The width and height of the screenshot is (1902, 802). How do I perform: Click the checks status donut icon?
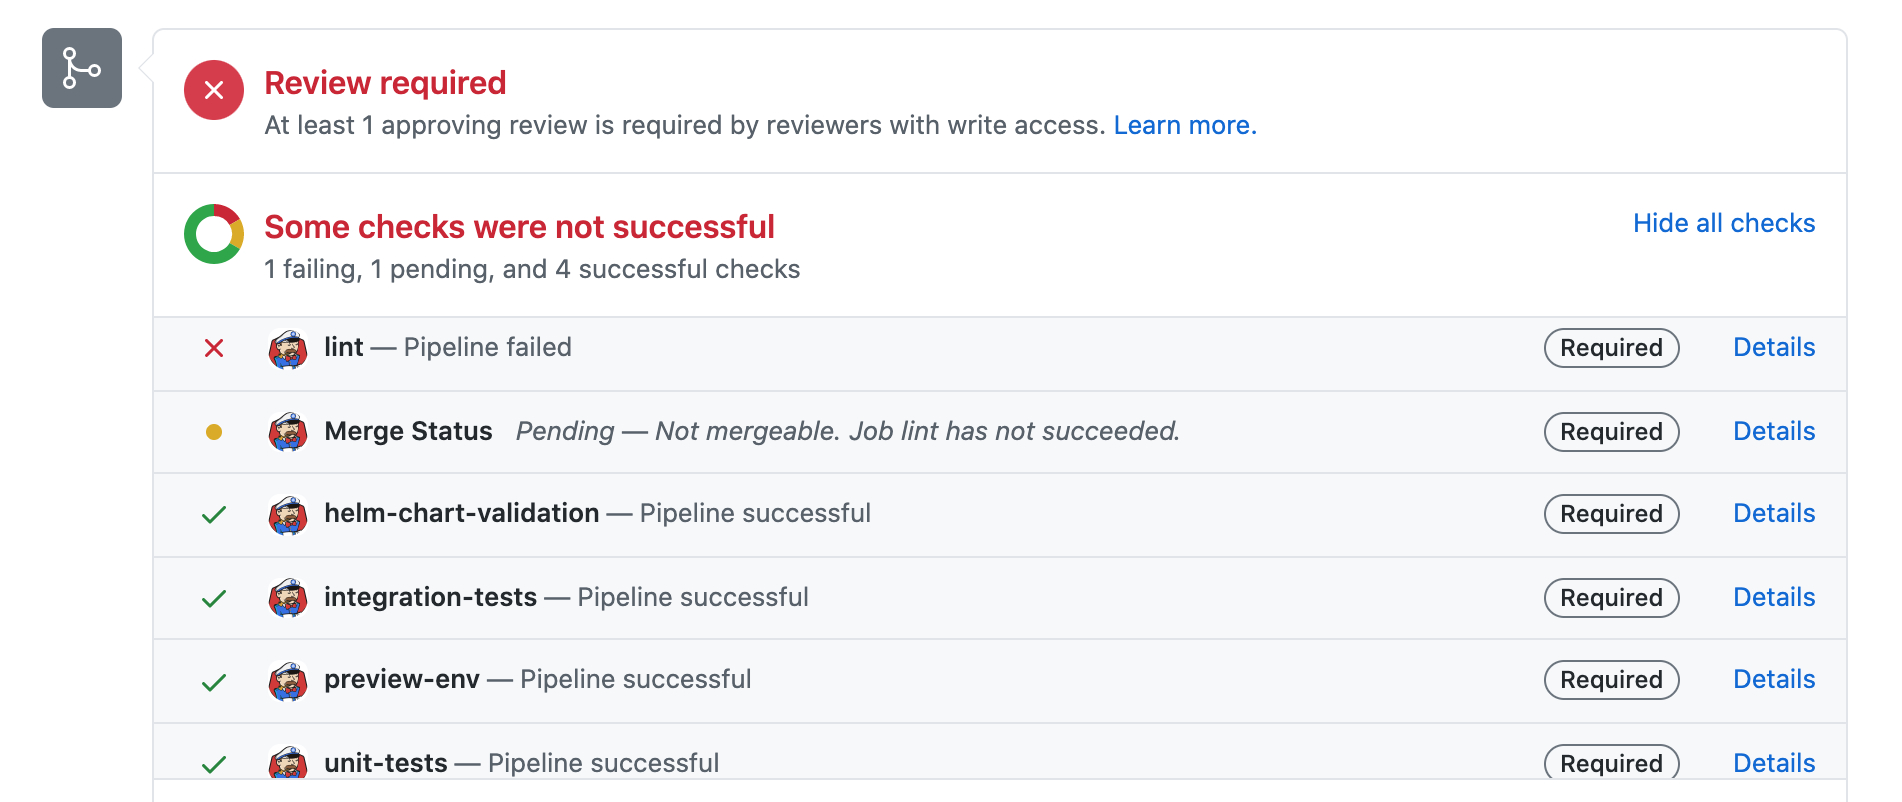[214, 234]
